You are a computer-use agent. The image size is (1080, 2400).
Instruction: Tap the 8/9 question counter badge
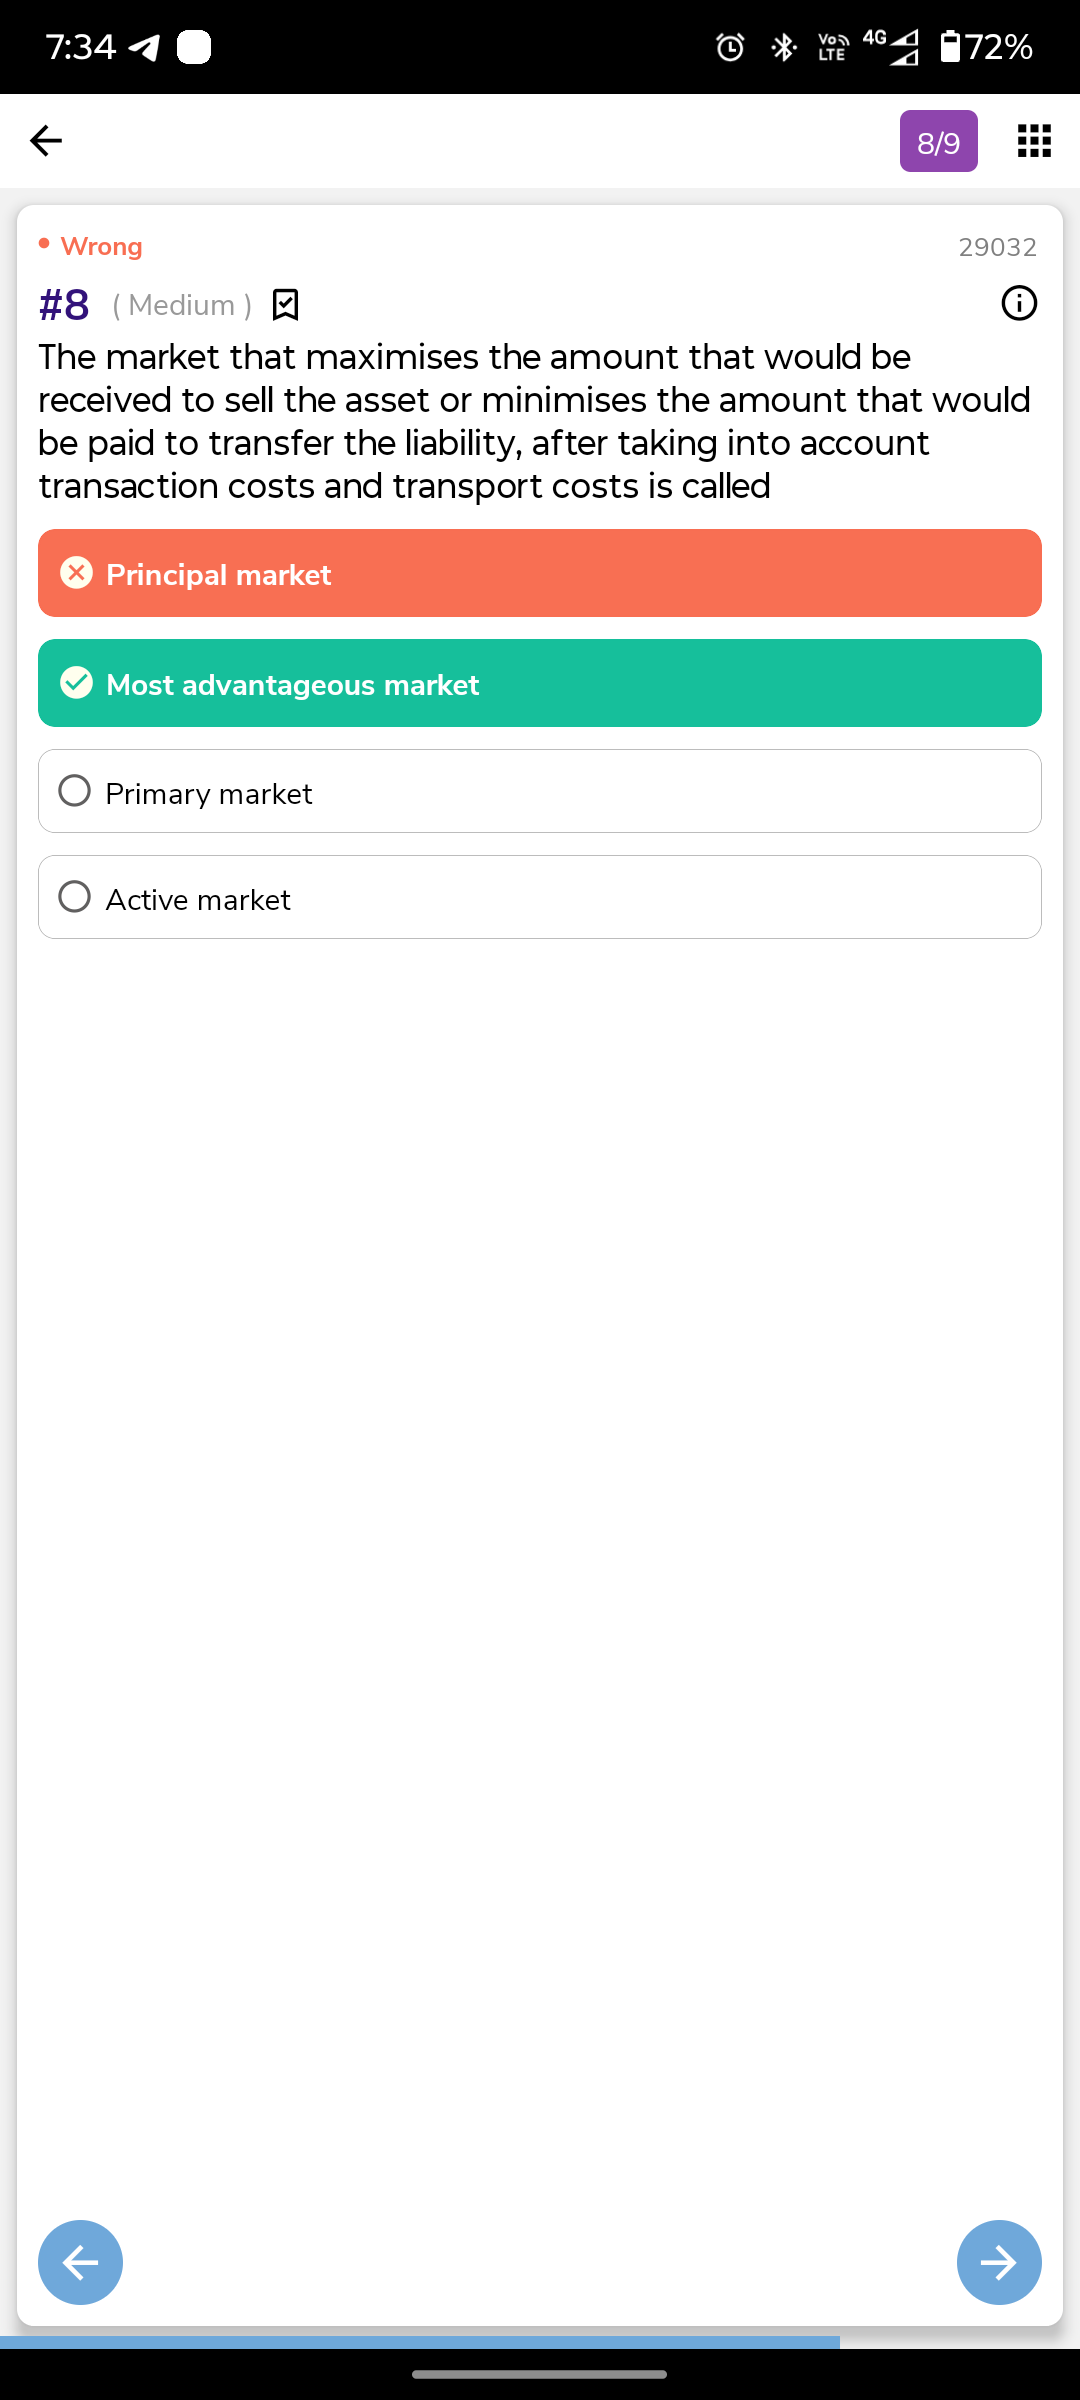tap(938, 141)
